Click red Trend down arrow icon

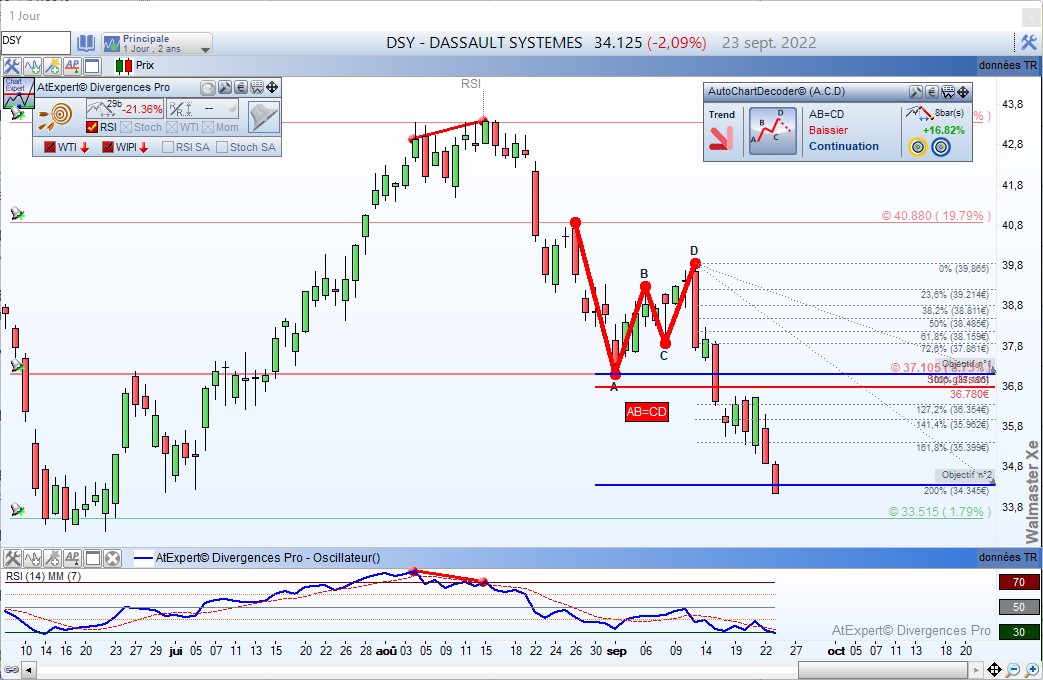coord(721,138)
